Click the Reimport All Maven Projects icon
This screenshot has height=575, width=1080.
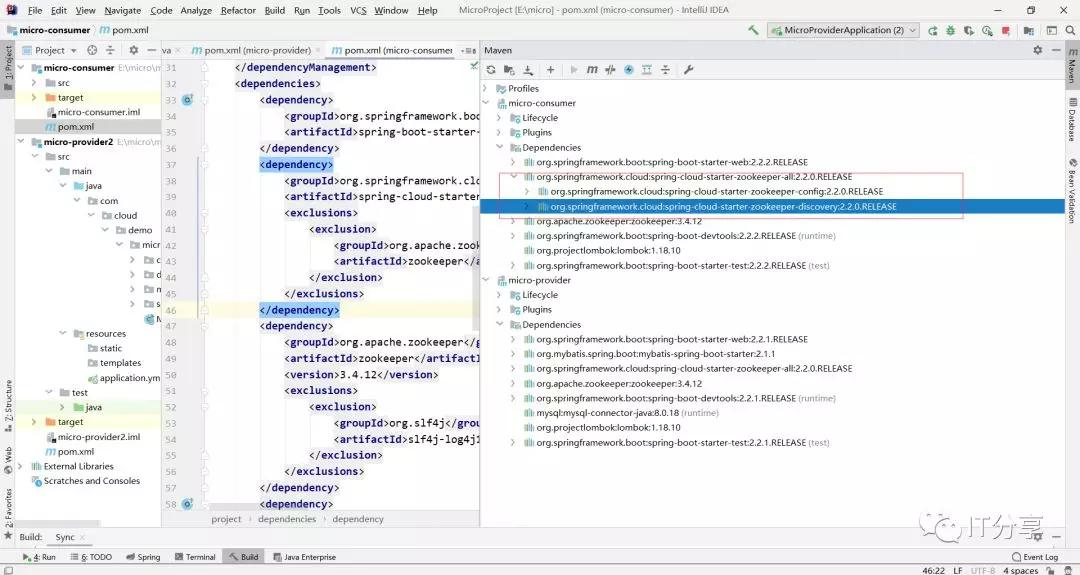point(490,70)
